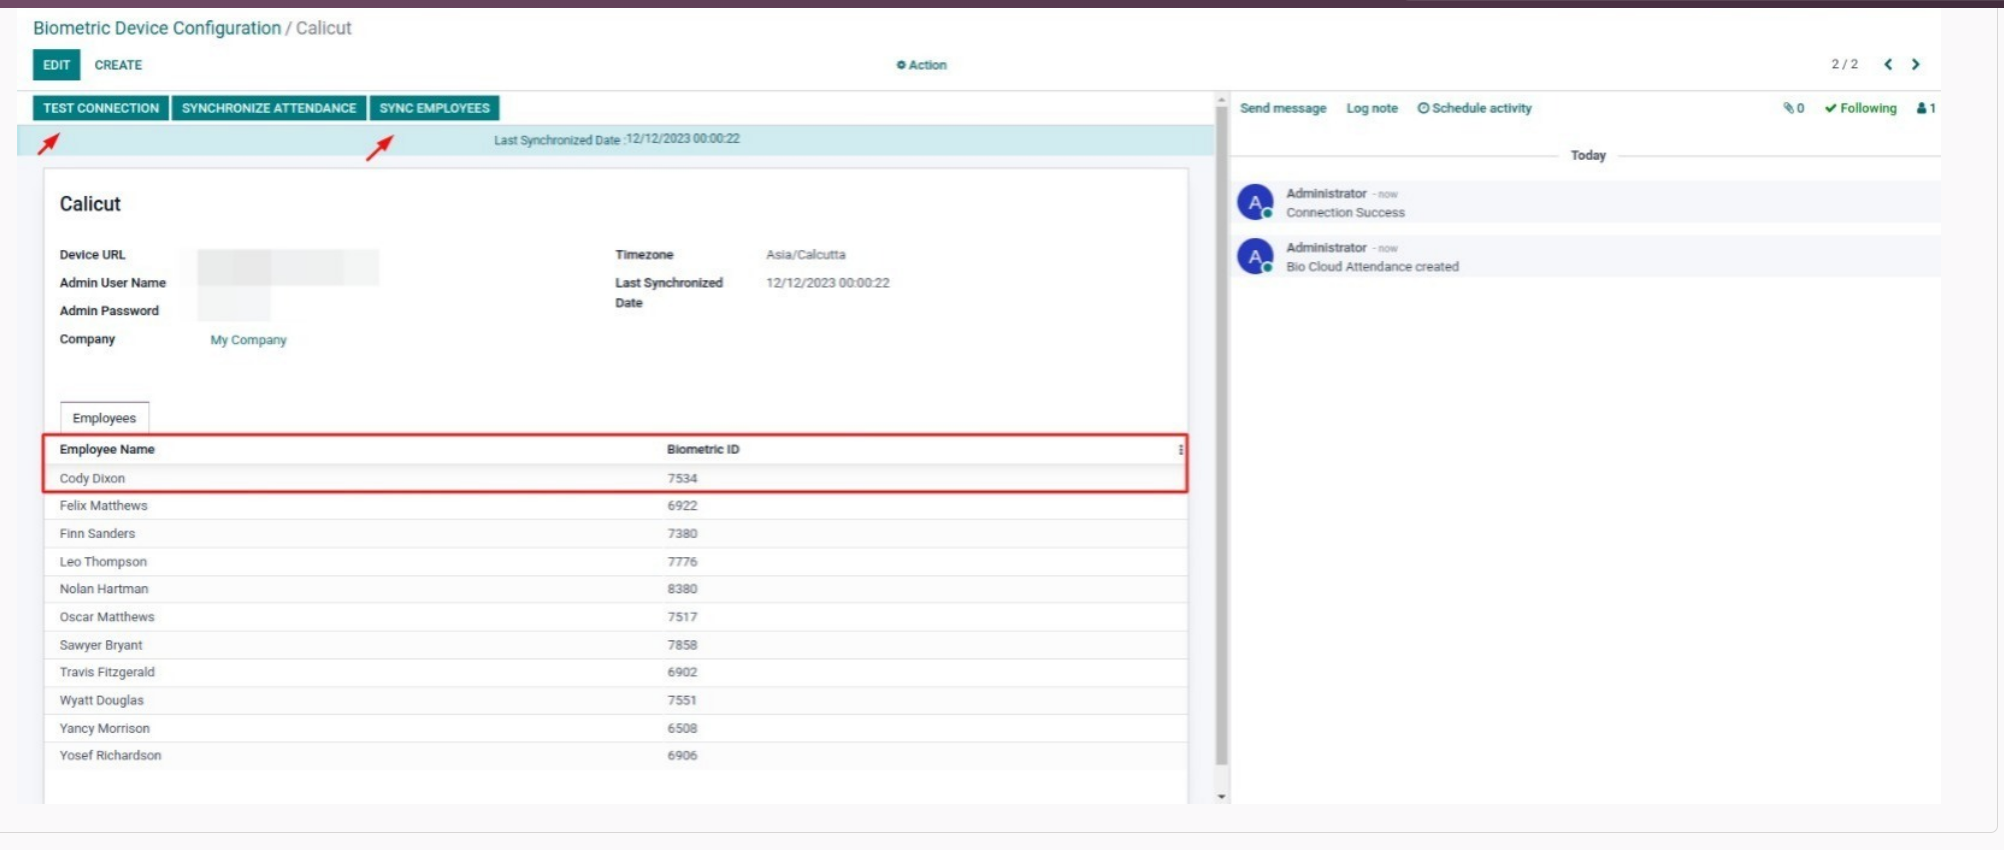Viewport: 2004px width, 850px height.
Task: Open the Action gear dropdown
Action: tap(921, 65)
